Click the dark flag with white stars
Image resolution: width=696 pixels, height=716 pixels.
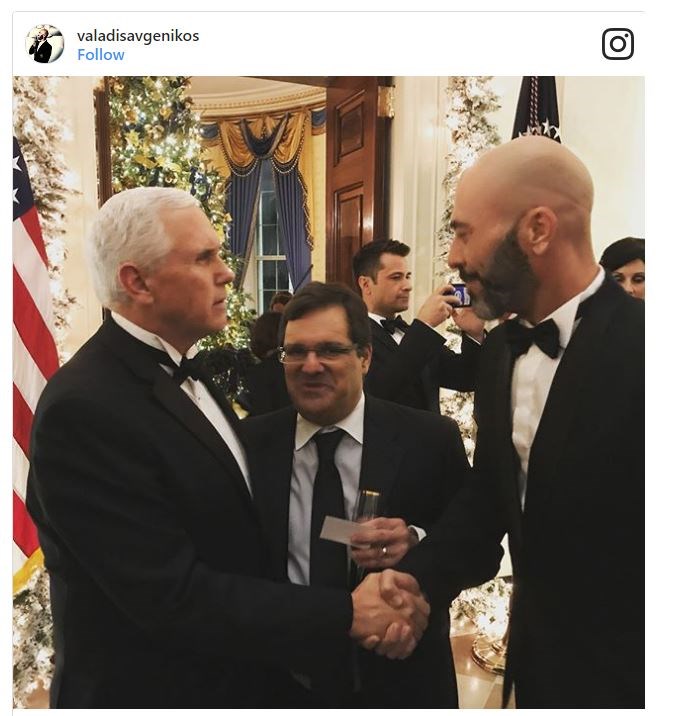[537, 109]
